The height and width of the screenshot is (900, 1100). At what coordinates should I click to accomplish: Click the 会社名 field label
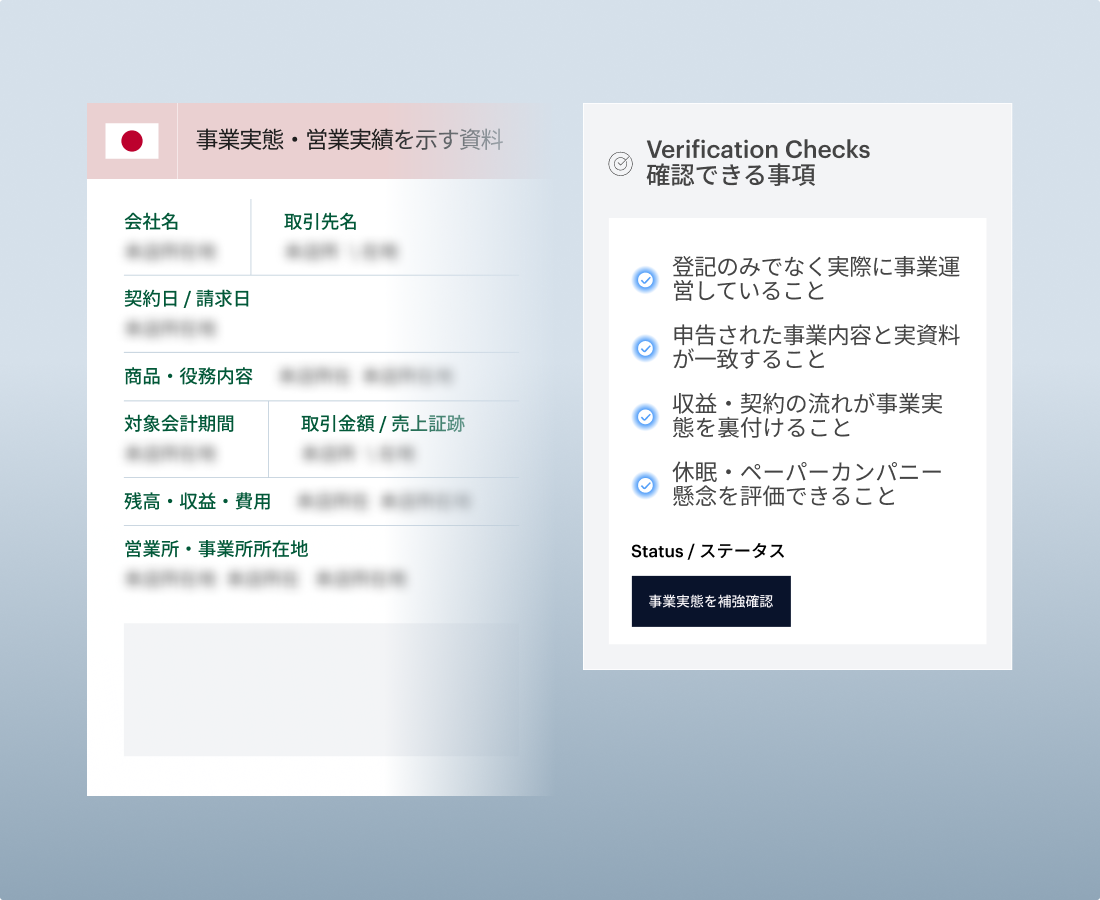pos(151,222)
